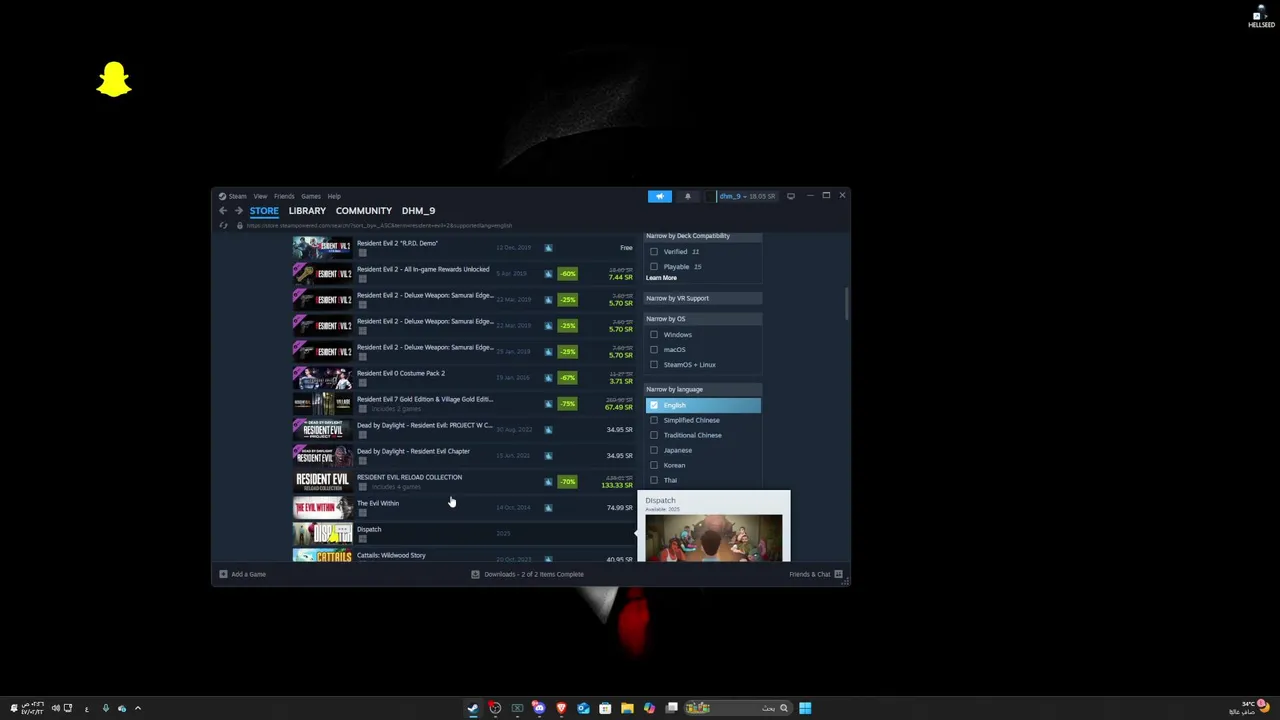Viewport: 1280px width, 720px height.
Task: Collapse Narrow by Deck Compatibility header
Action: pyautogui.click(x=703, y=236)
